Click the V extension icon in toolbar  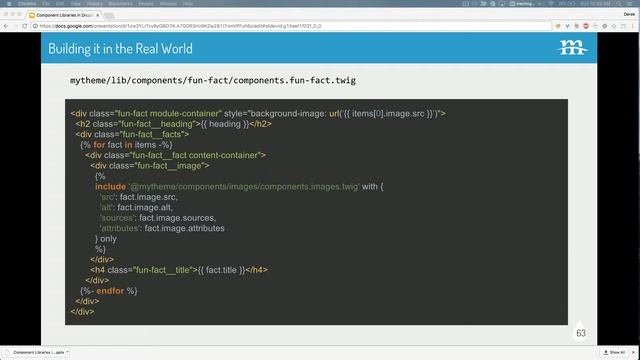pos(567,26)
